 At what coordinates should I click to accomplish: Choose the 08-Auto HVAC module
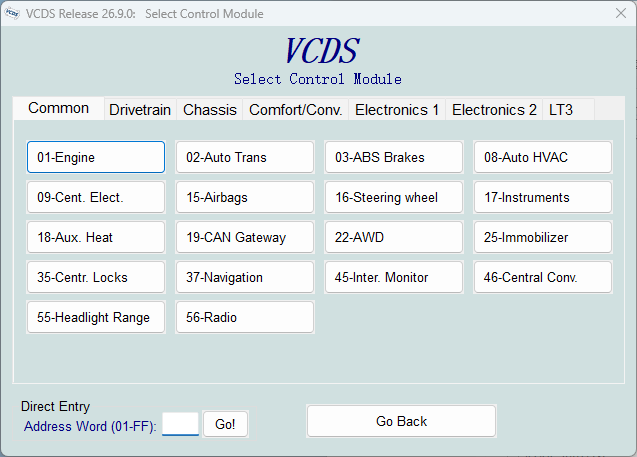click(x=543, y=157)
